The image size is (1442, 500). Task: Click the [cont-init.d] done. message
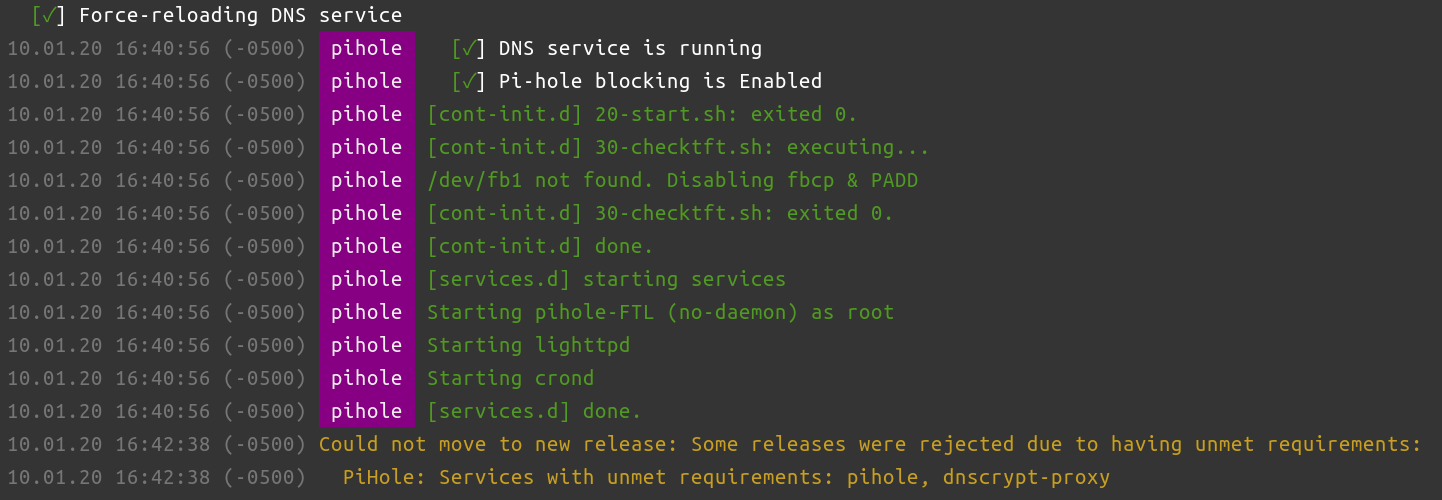[540, 246]
